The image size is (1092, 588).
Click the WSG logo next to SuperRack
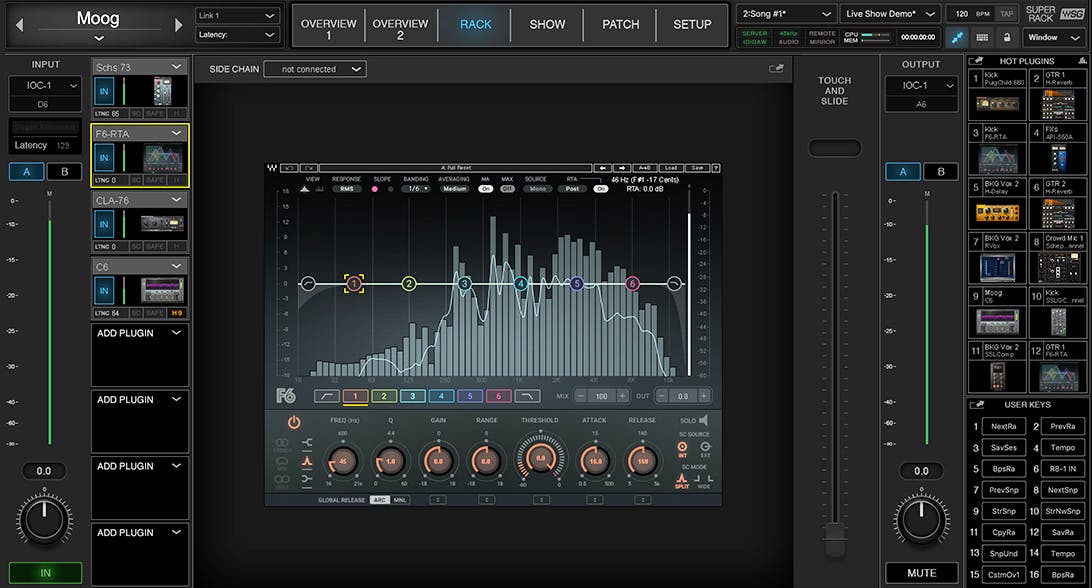point(1073,13)
